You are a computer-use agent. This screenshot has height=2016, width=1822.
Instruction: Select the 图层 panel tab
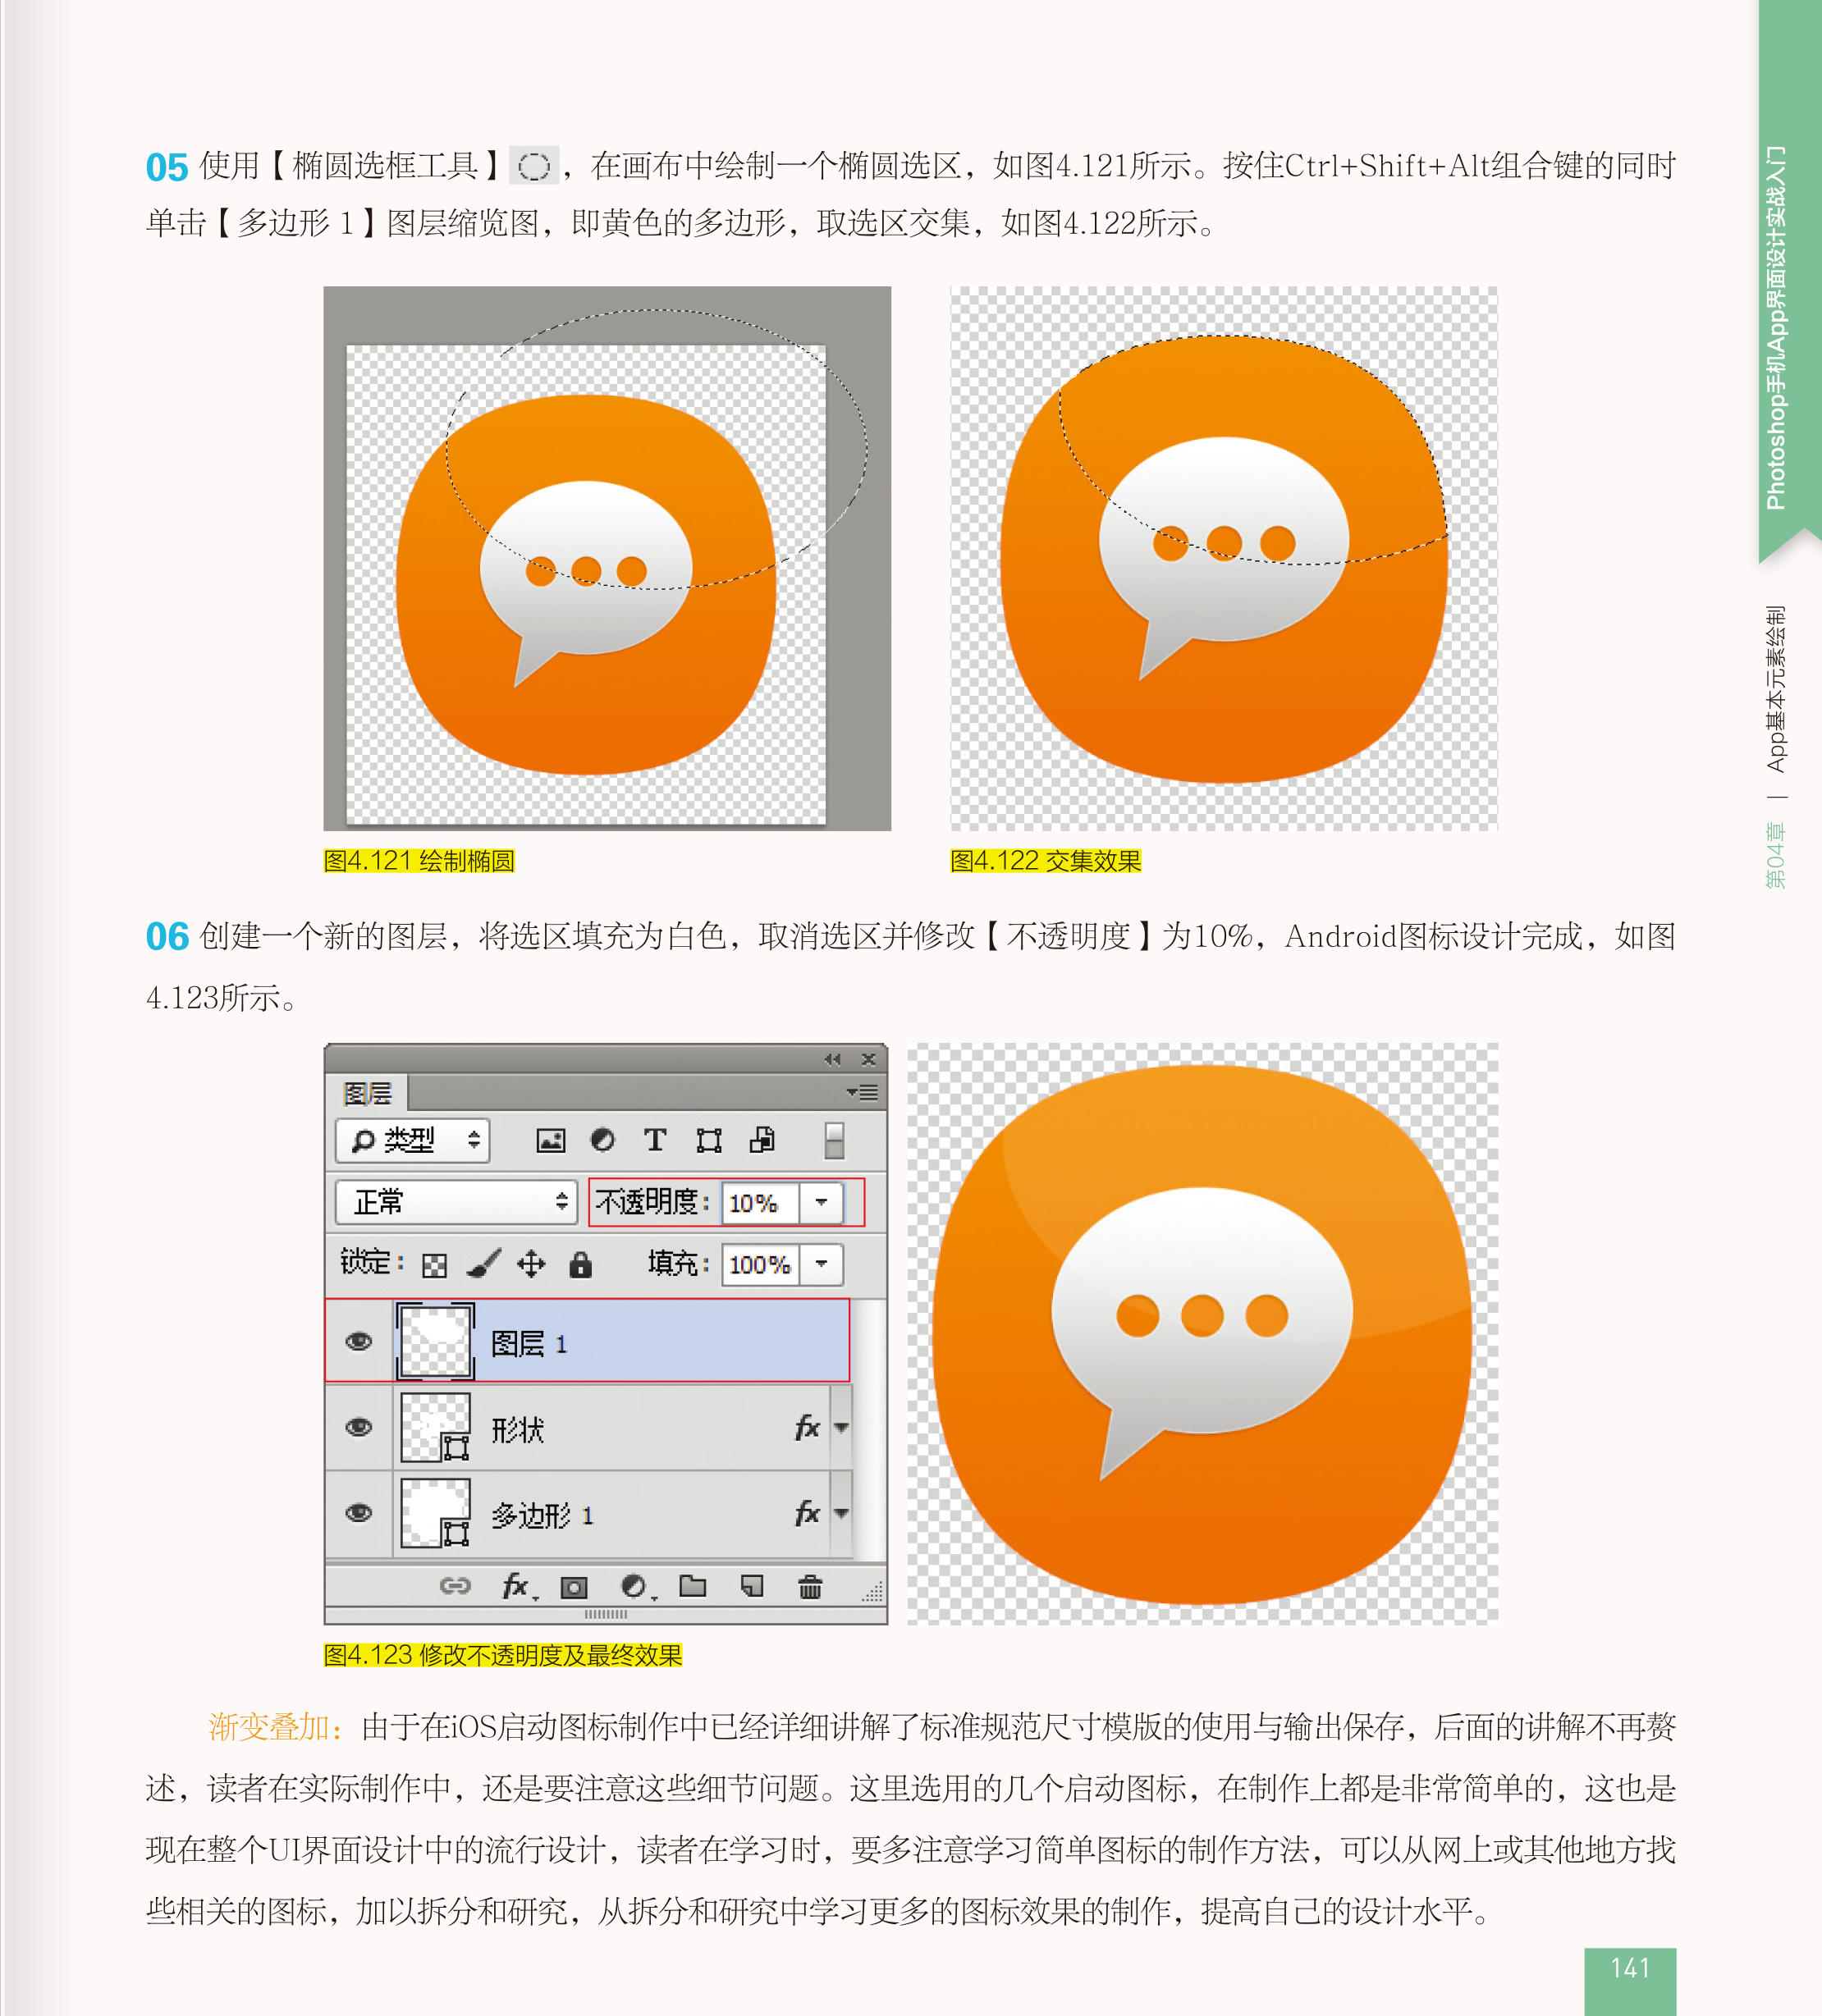(x=367, y=1093)
